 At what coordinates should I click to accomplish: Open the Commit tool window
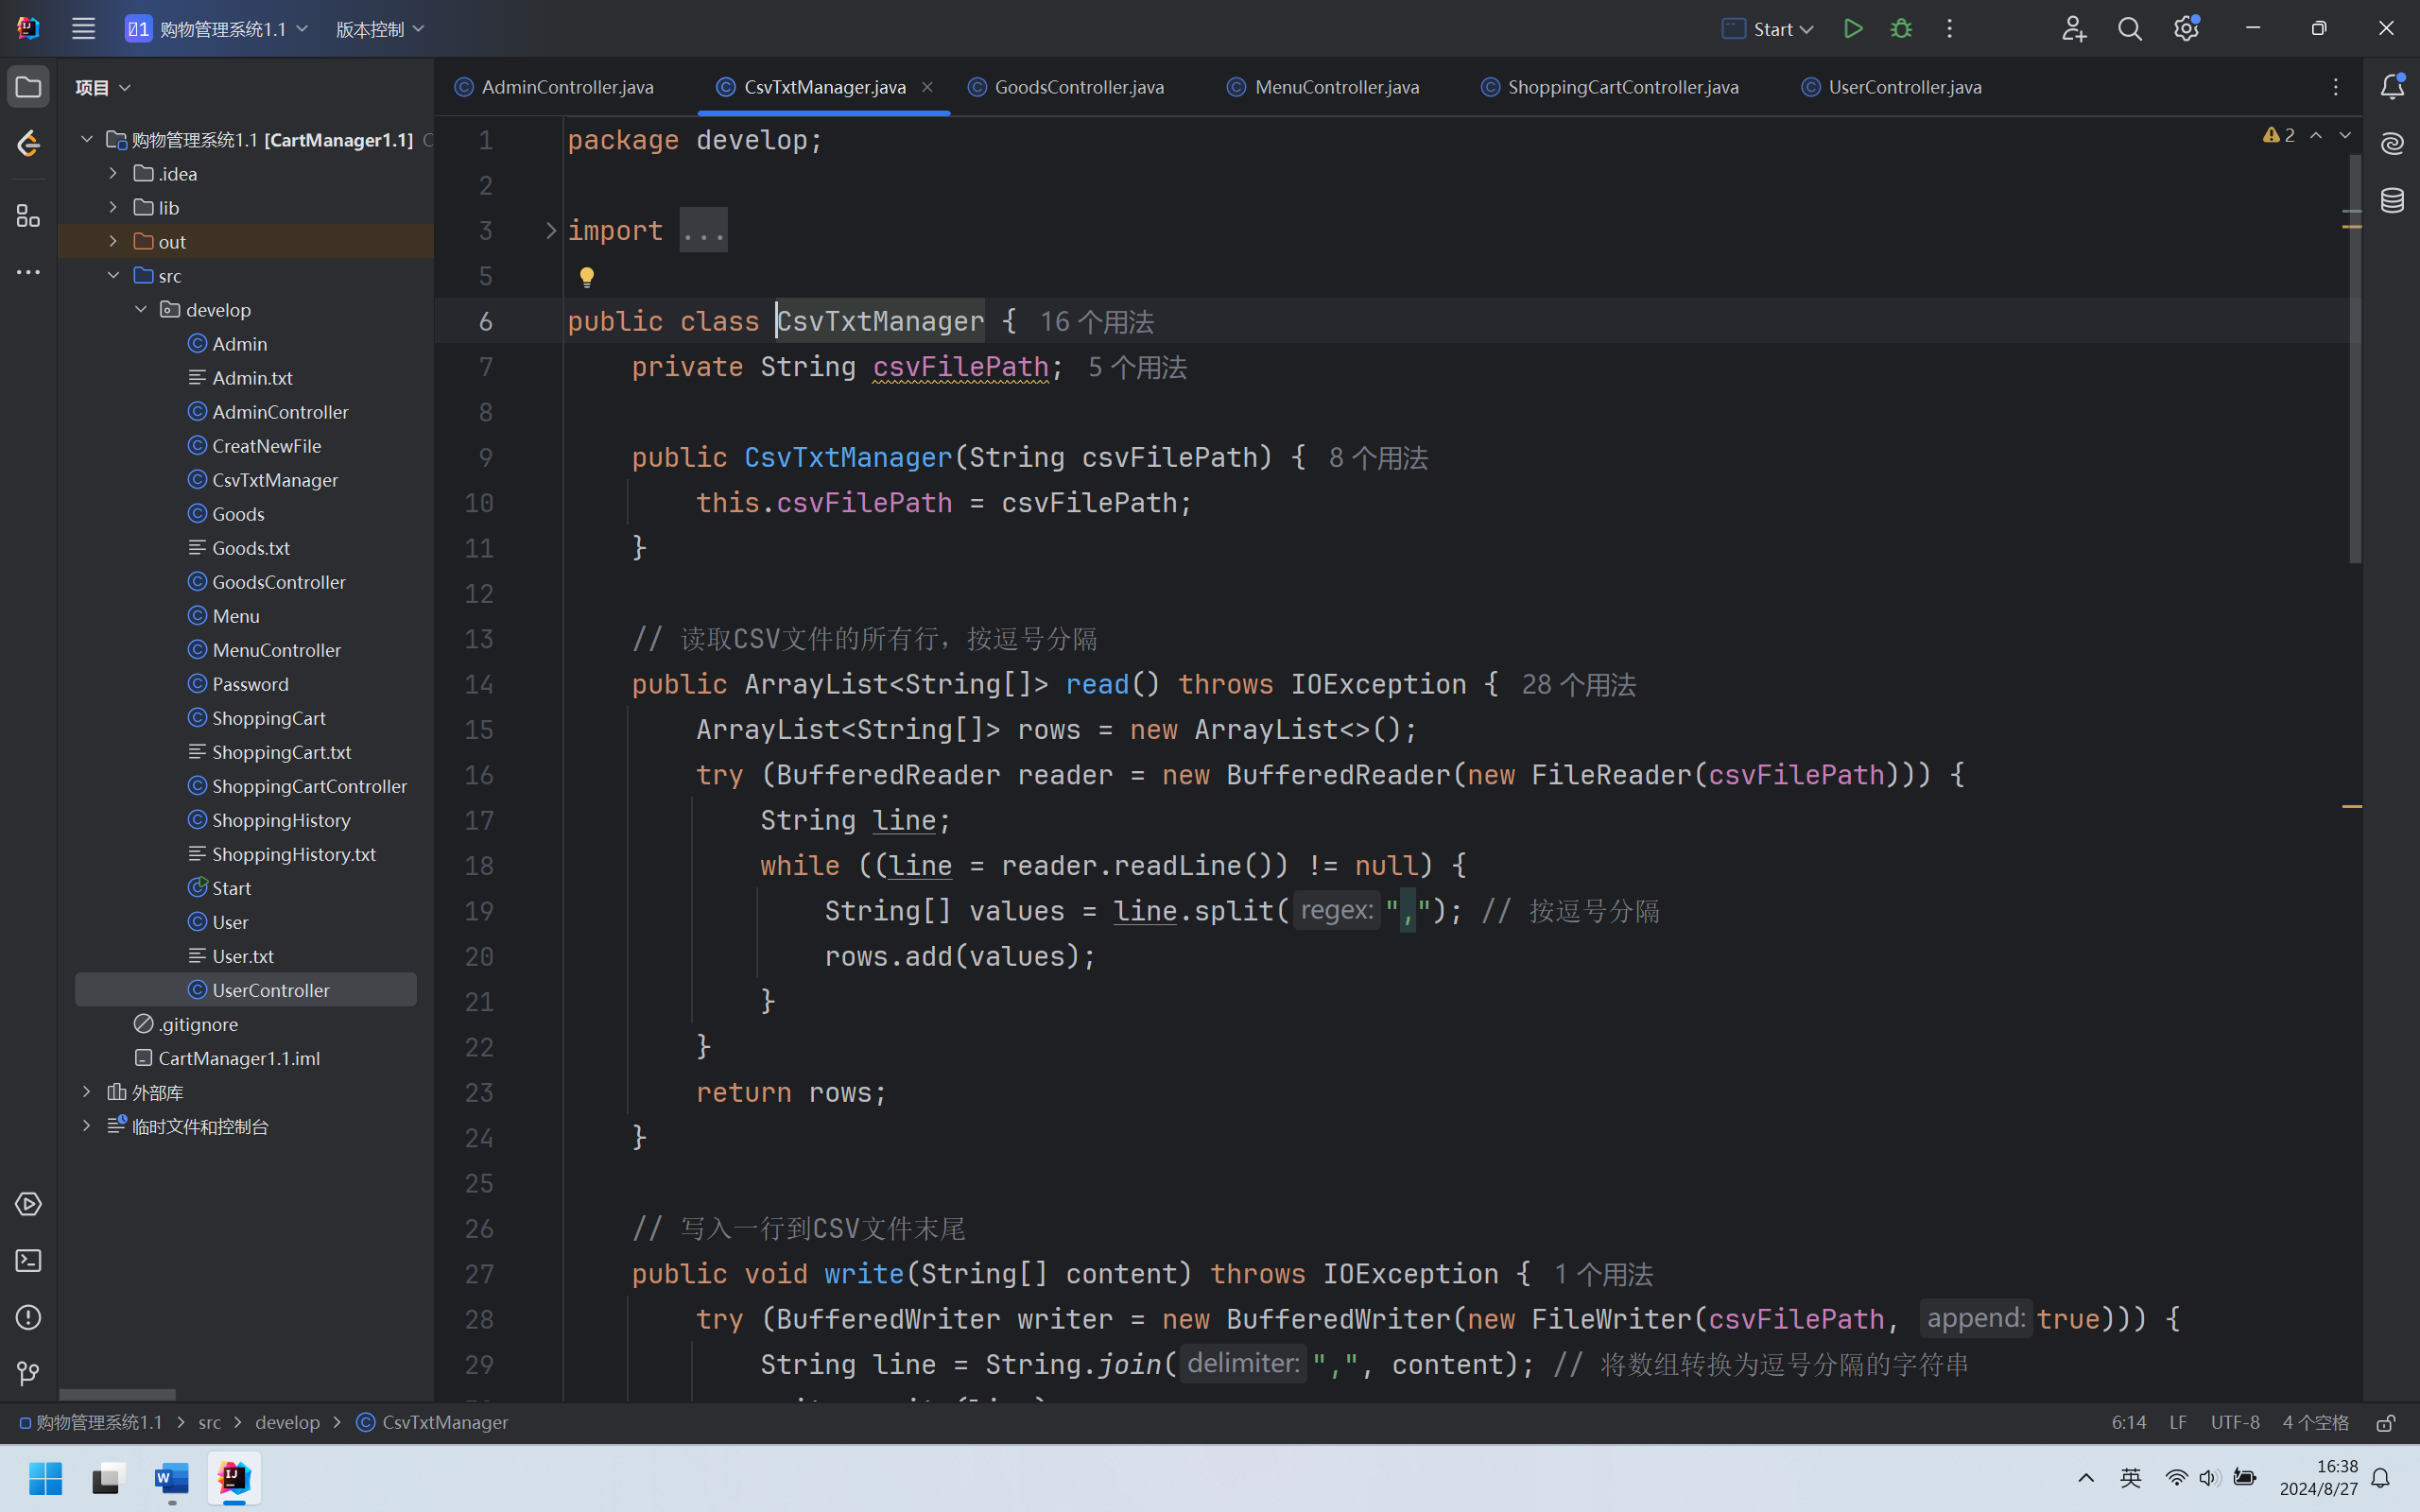[28, 144]
